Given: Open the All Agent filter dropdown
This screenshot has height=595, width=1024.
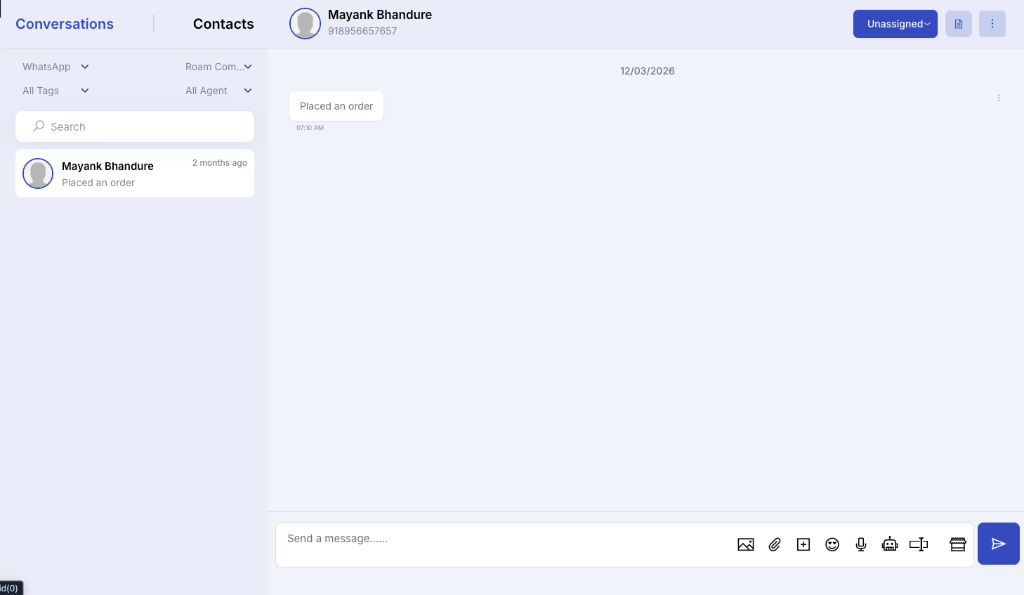Looking at the screenshot, I should (x=218, y=91).
